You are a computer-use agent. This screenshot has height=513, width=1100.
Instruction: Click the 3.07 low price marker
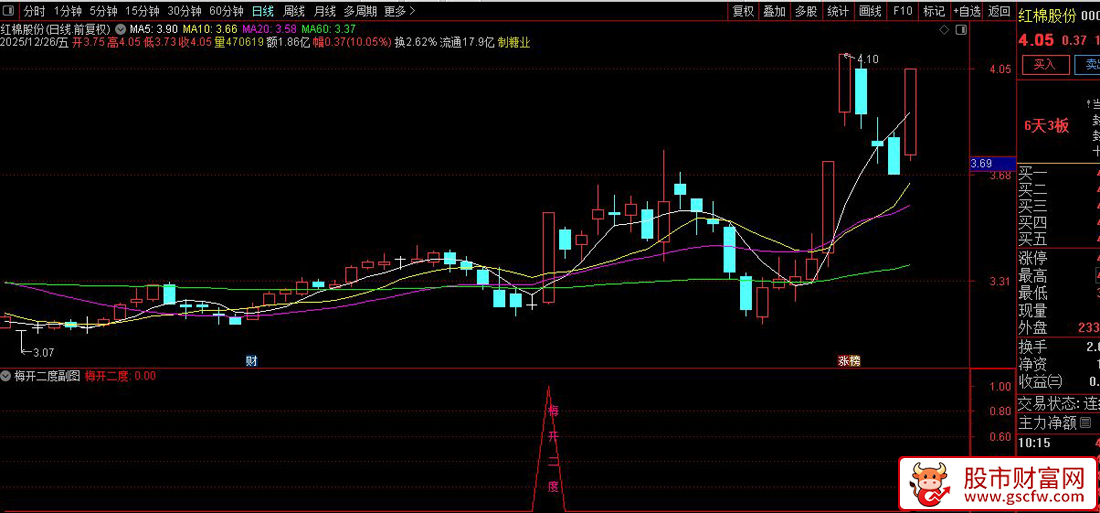tap(43, 352)
